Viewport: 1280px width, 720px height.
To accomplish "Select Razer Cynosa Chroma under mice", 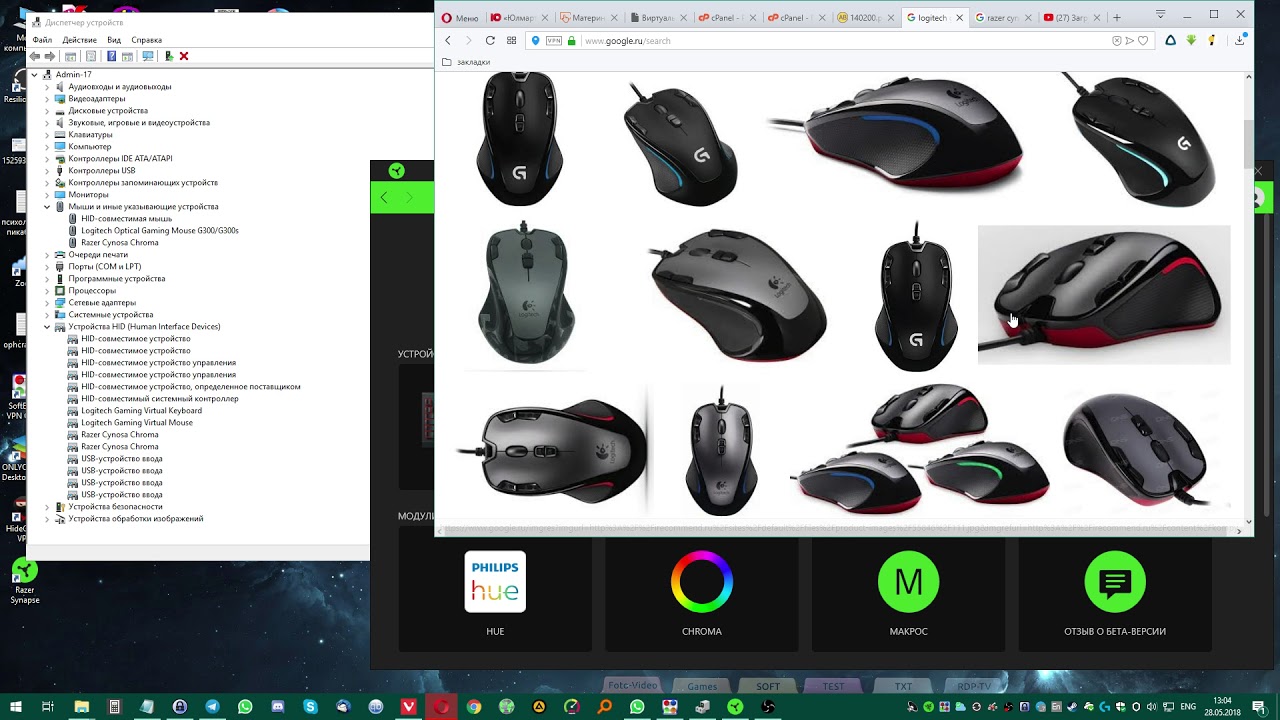I will click(x=120, y=243).
